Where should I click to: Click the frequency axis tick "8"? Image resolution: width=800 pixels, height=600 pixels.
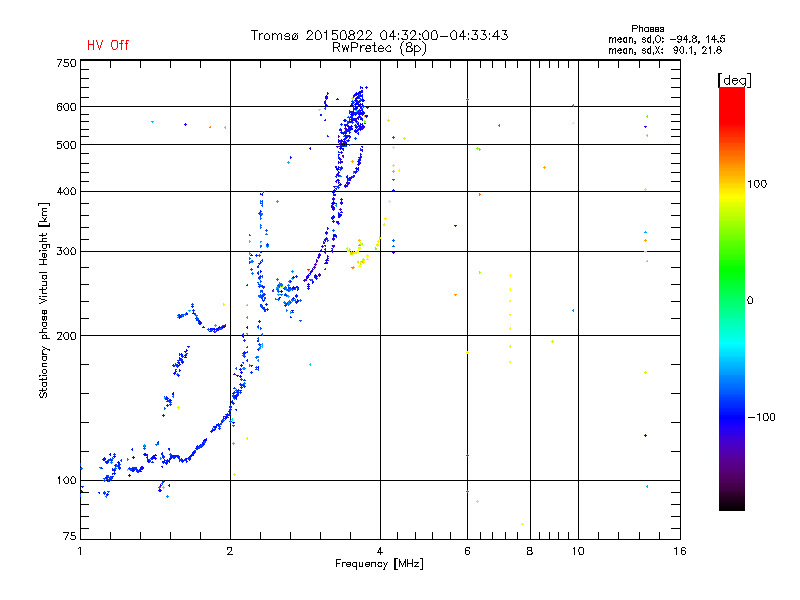click(x=530, y=551)
